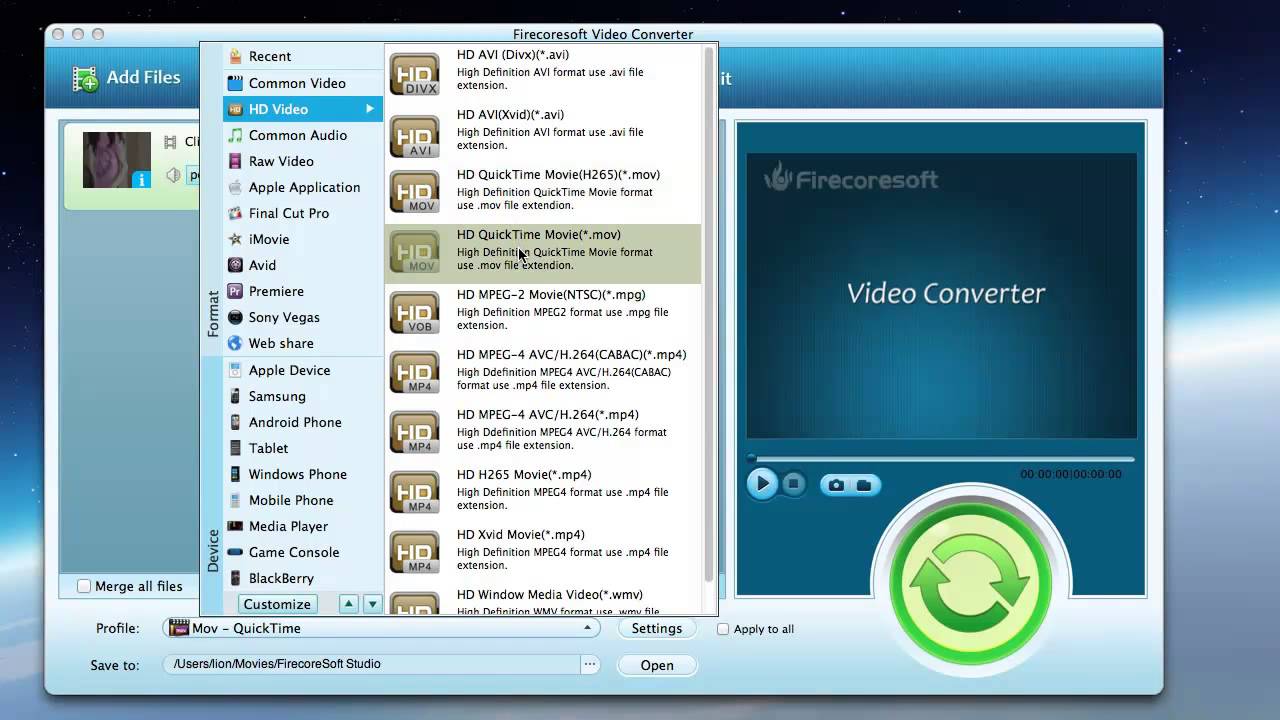This screenshot has height=720, width=1280.
Task: Choose HD MPEG-4 AVC/H.264(*.mp4) format text
Action: [x=548, y=415]
